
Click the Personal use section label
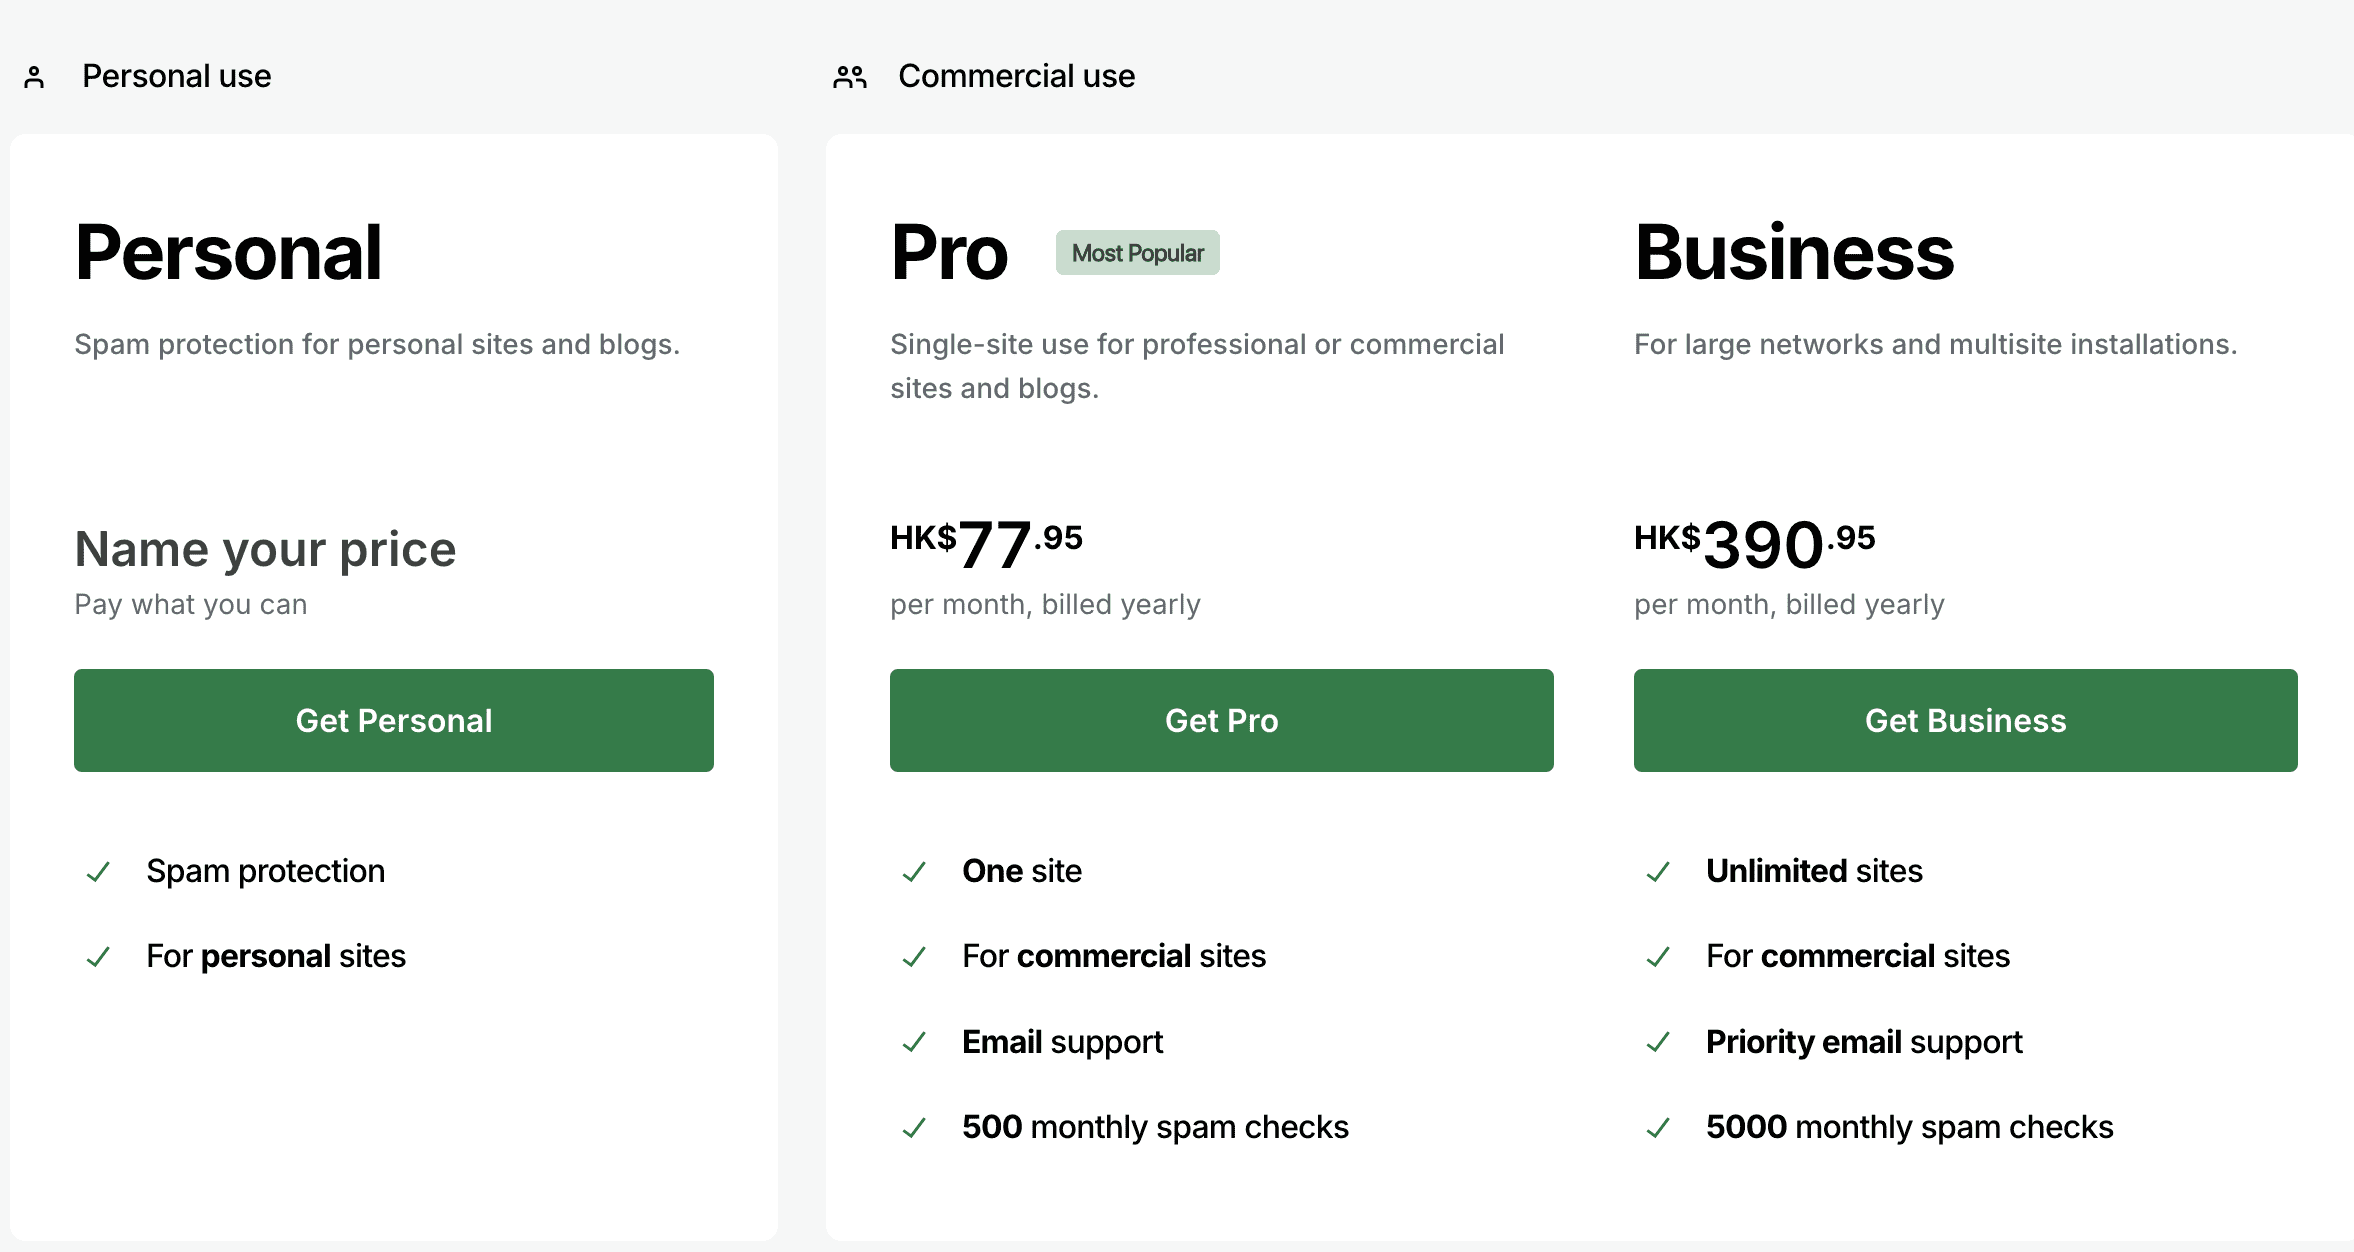[176, 75]
